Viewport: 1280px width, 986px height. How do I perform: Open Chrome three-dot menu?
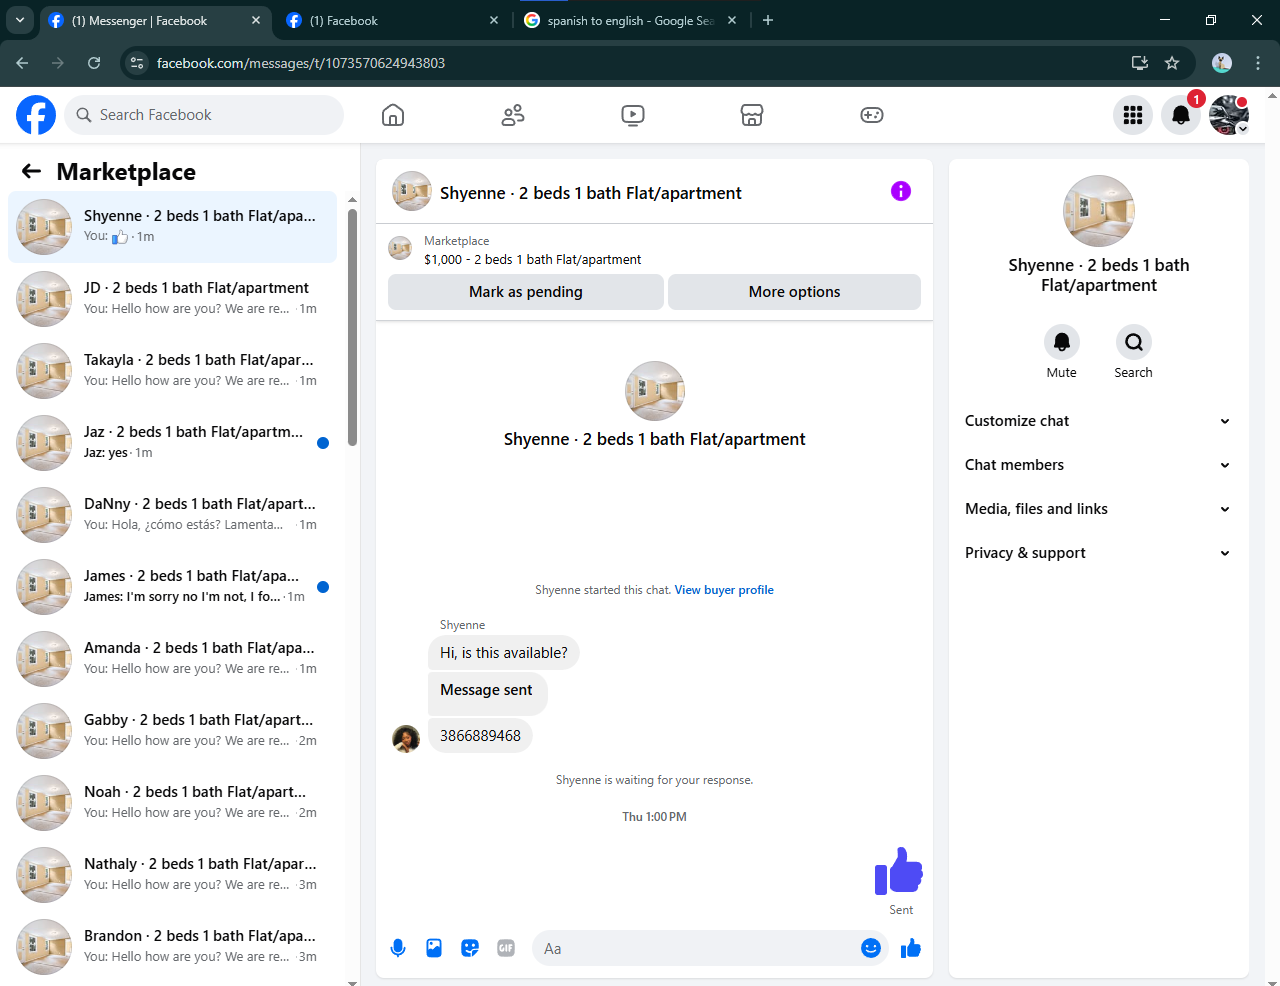[x=1258, y=63]
